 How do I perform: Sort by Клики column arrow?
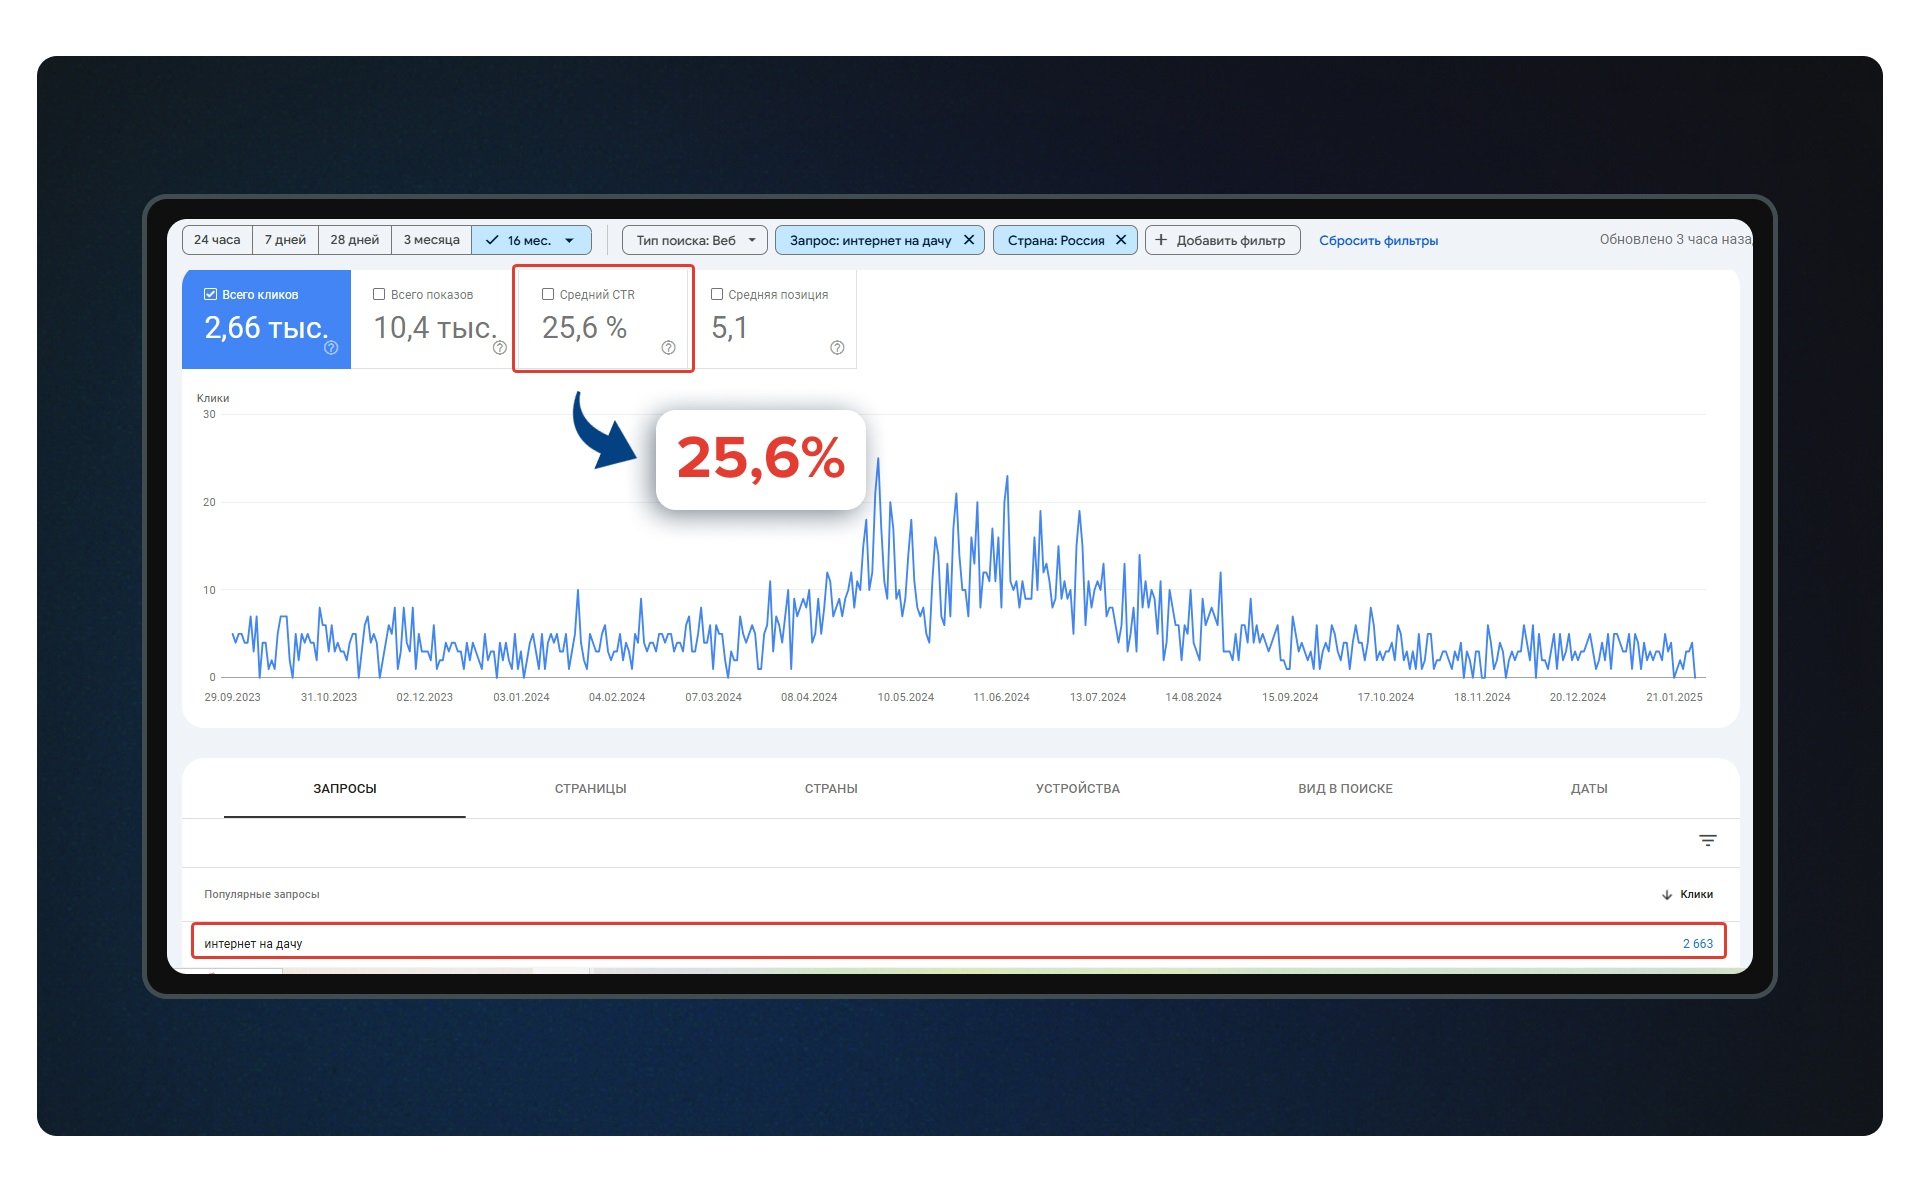(1667, 895)
